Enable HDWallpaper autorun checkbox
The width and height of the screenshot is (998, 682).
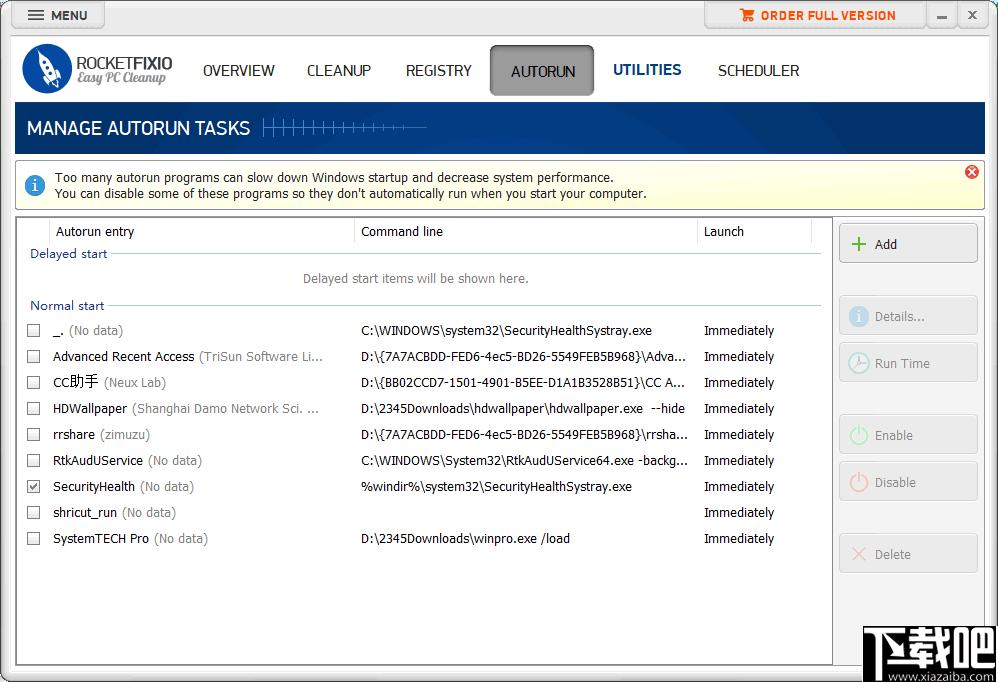34,408
